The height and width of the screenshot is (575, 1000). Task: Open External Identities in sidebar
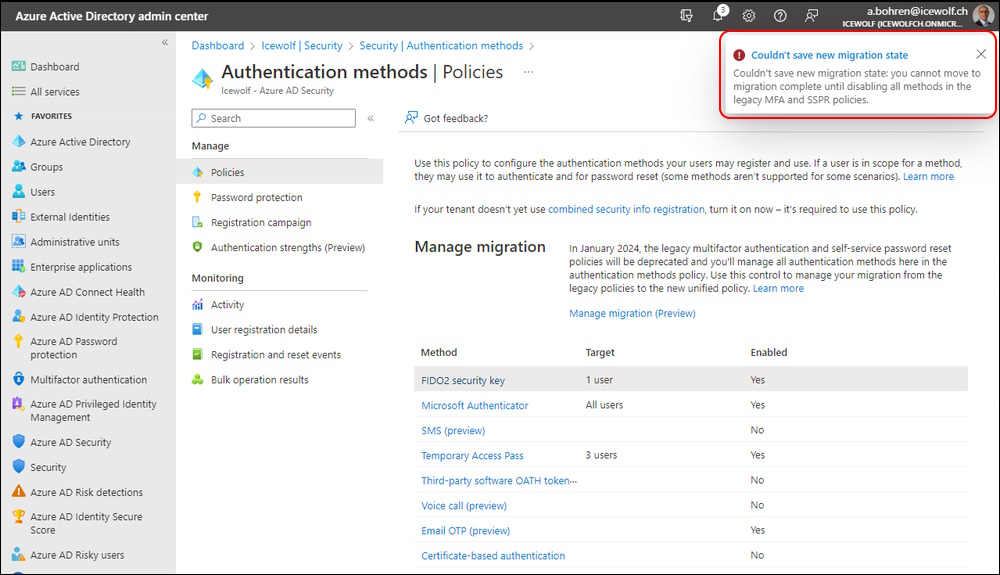tap(70, 217)
